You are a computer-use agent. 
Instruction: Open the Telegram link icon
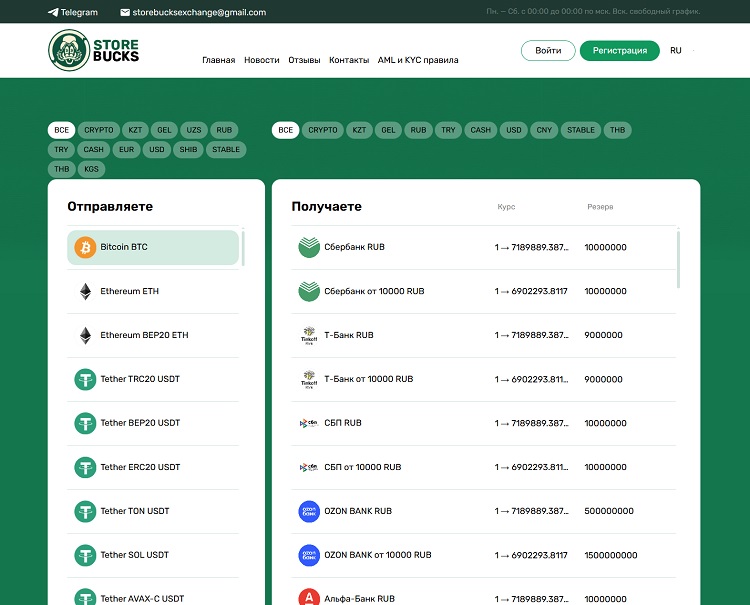[x=53, y=12]
